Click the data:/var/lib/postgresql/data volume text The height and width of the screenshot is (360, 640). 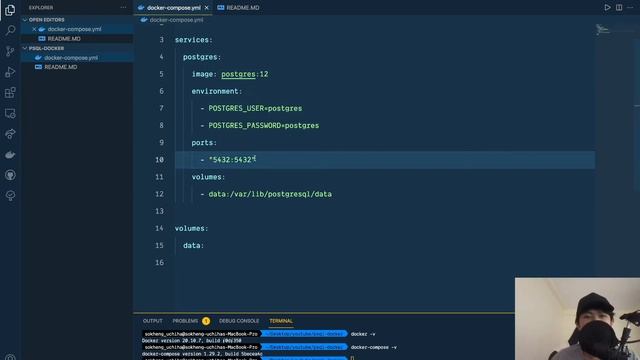tap(270, 194)
